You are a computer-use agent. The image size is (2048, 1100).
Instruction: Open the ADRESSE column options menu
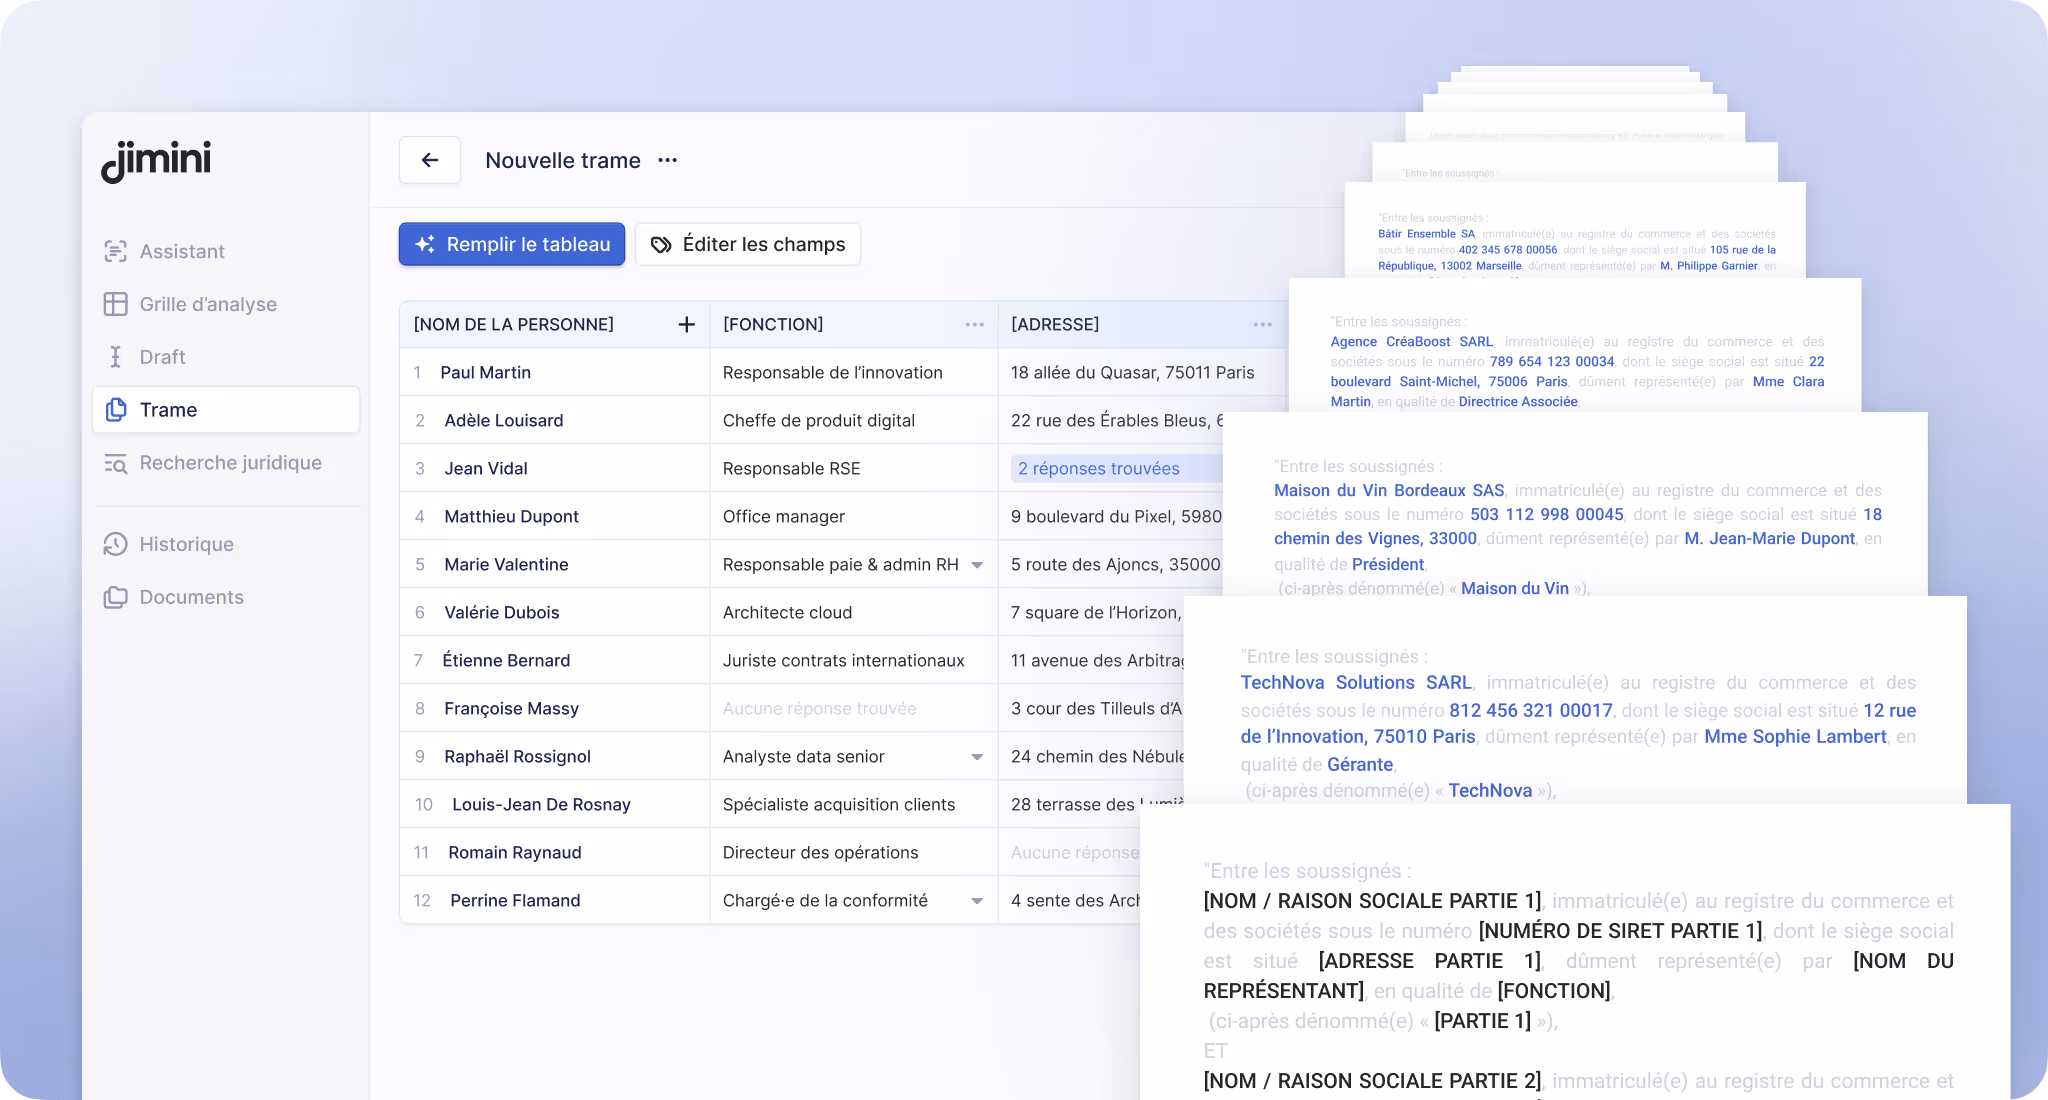click(1262, 324)
